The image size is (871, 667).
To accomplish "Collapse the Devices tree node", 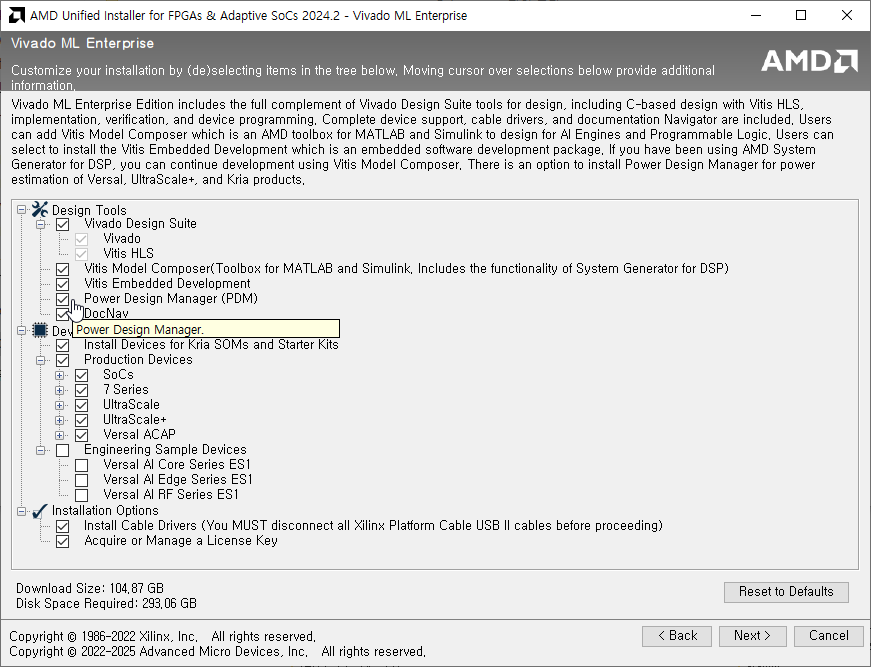I will click(x=21, y=330).
